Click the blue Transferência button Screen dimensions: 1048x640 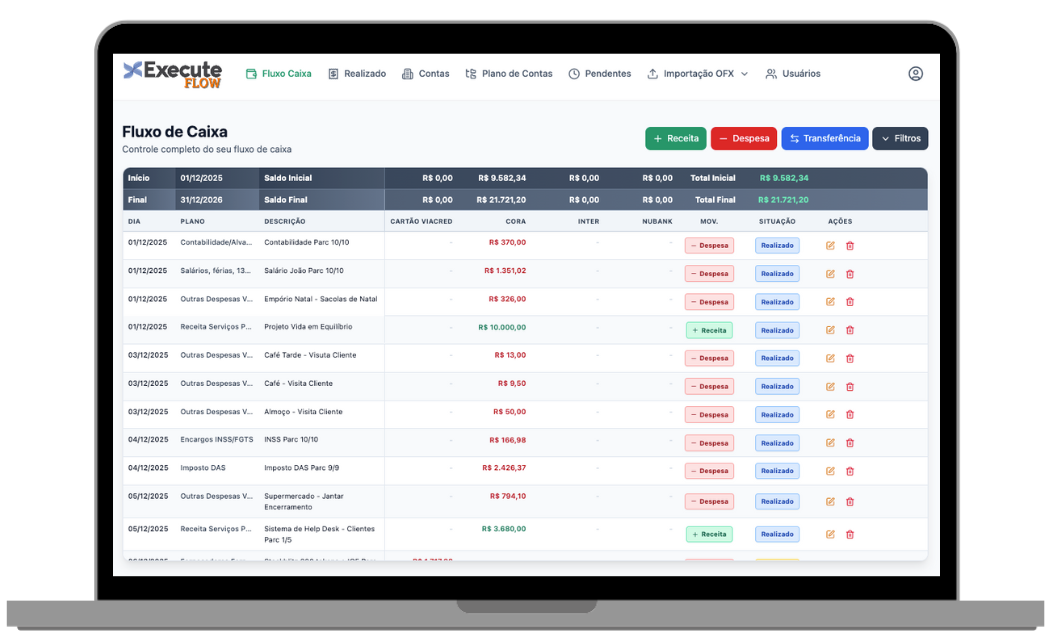824,138
